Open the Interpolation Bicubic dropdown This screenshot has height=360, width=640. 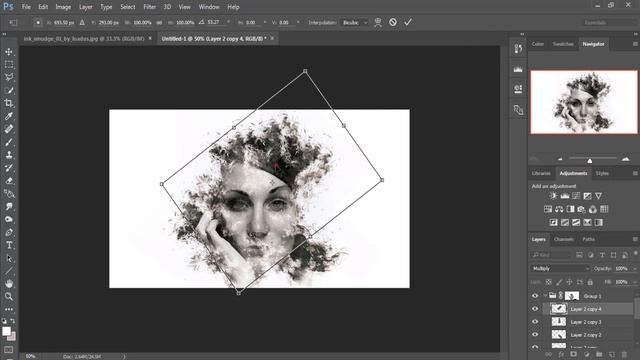pos(354,23)
